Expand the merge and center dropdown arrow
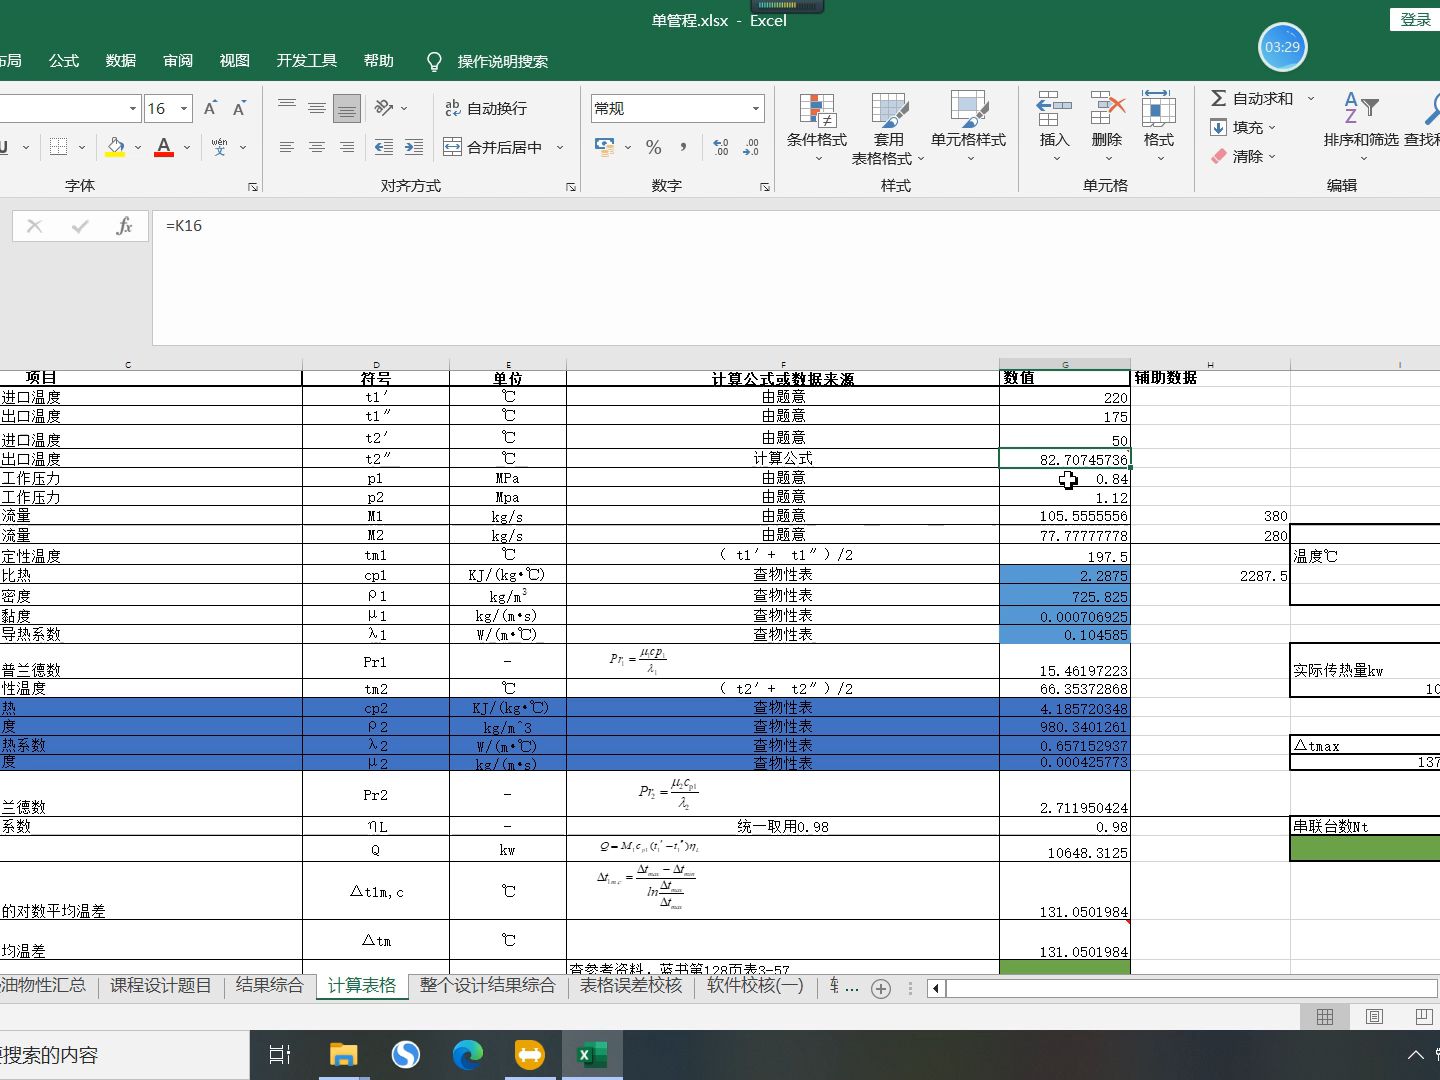The height and width of the screenshot is (1080, 1440). click(x=560, y=147)
